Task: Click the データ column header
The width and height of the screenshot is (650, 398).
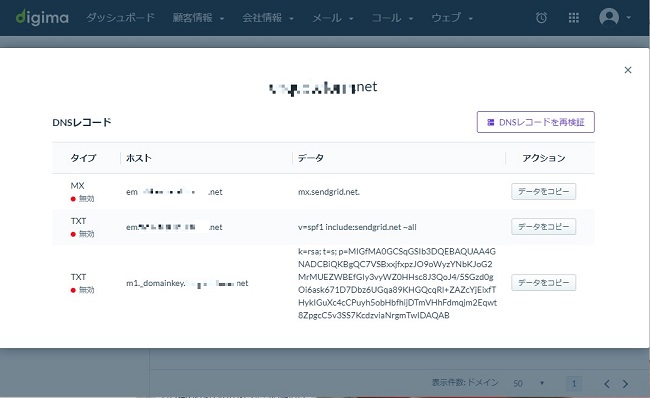Action: pyautogui.click(x=311, y=158)
